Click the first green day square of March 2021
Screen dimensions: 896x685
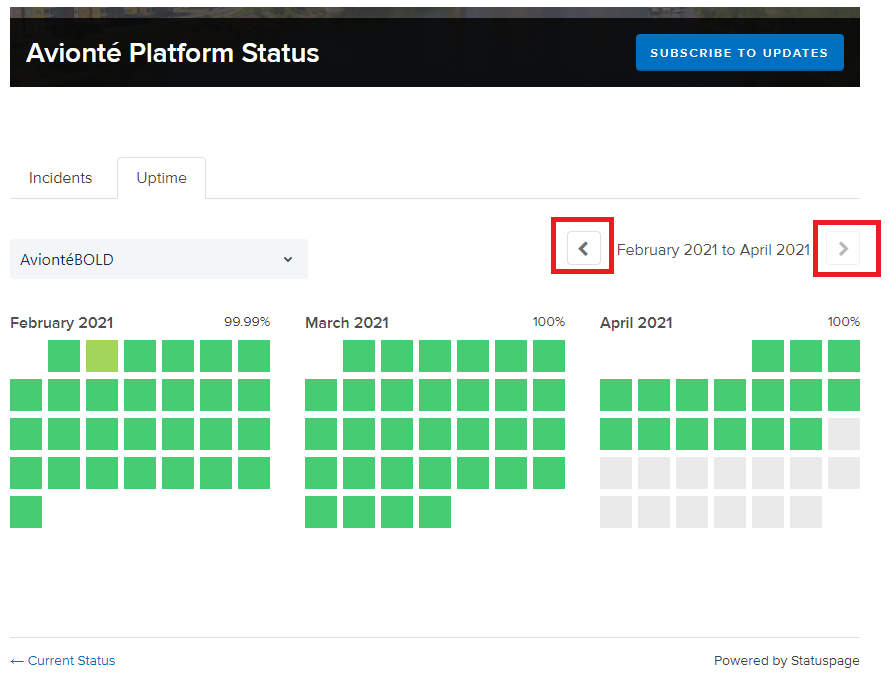pyautogui.click(x=359, y=356)
